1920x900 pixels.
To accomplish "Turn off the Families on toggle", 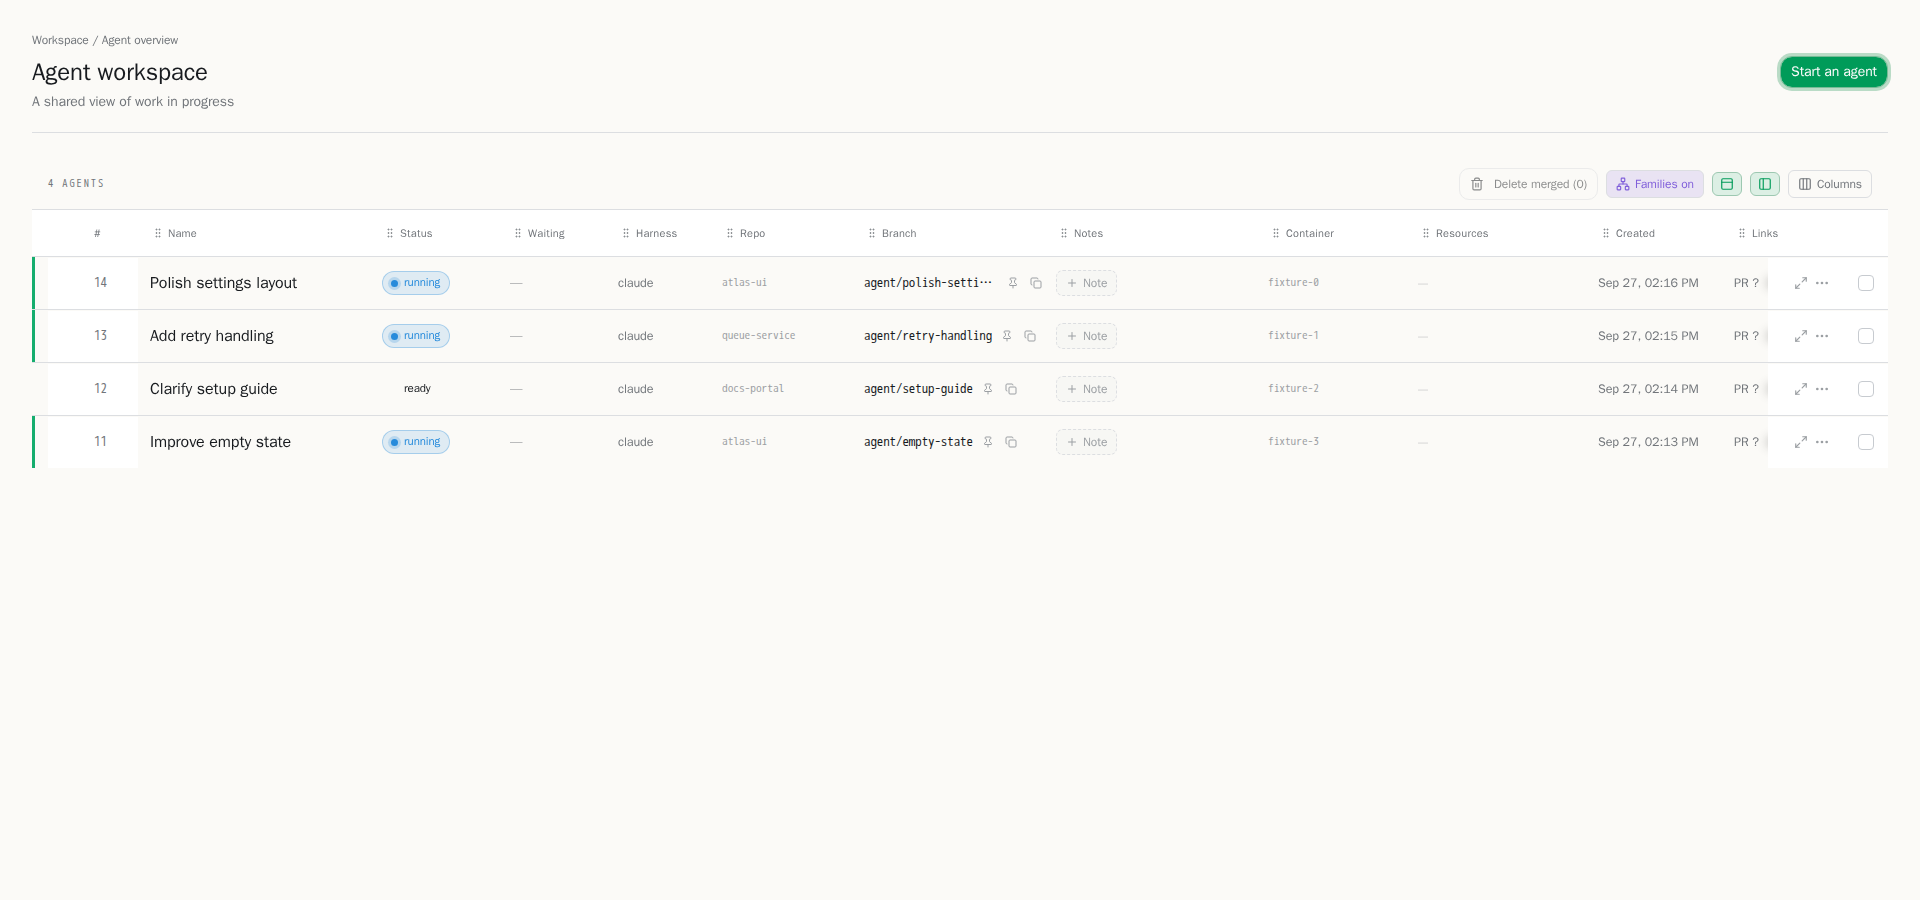I will coord(1655,184).
